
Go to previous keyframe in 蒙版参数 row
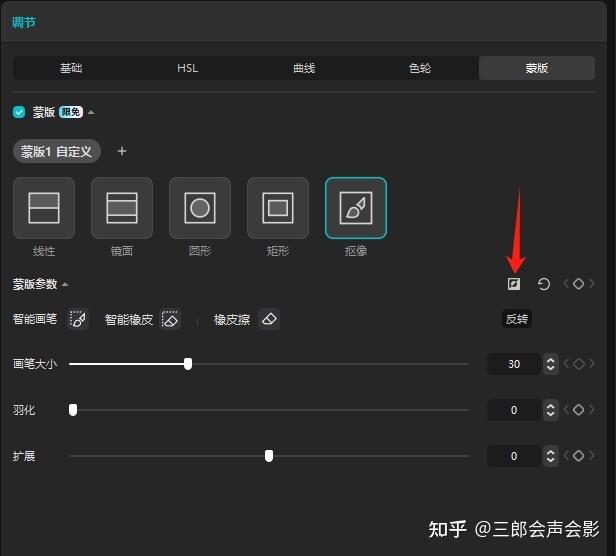pyautogui.click(x=566, y=283)
